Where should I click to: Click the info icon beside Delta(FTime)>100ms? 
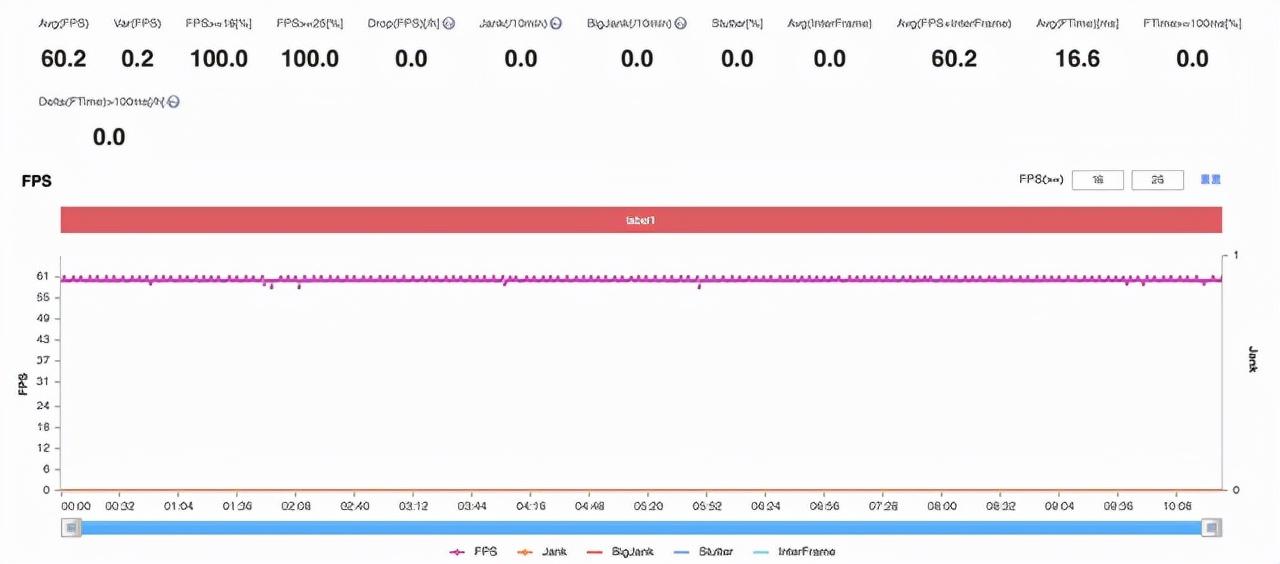[174, 102]
